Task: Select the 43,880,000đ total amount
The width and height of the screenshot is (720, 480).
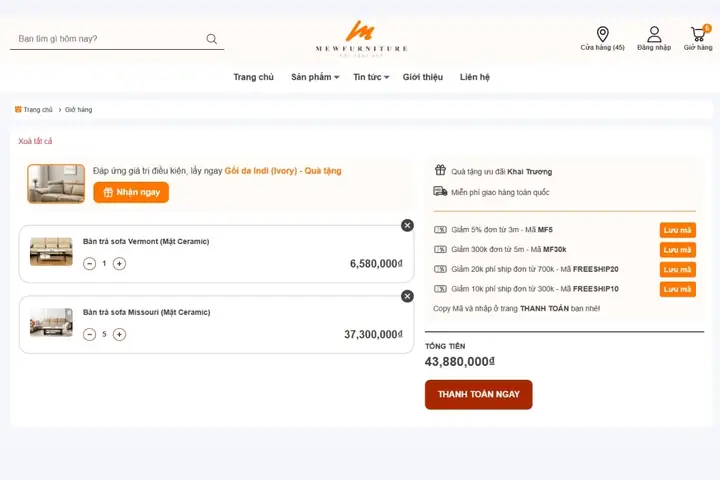Action: 460,362
